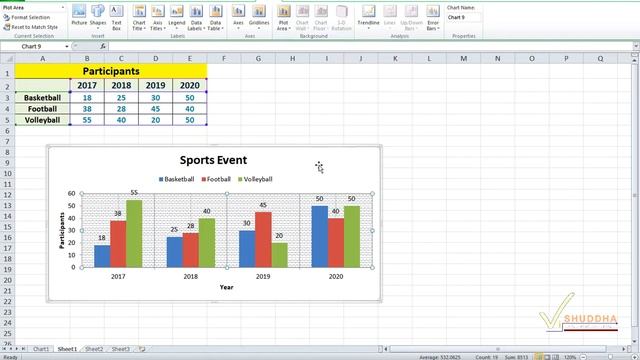Open the Gridlines options
640x360 pixels.
[x=259, y=16]
